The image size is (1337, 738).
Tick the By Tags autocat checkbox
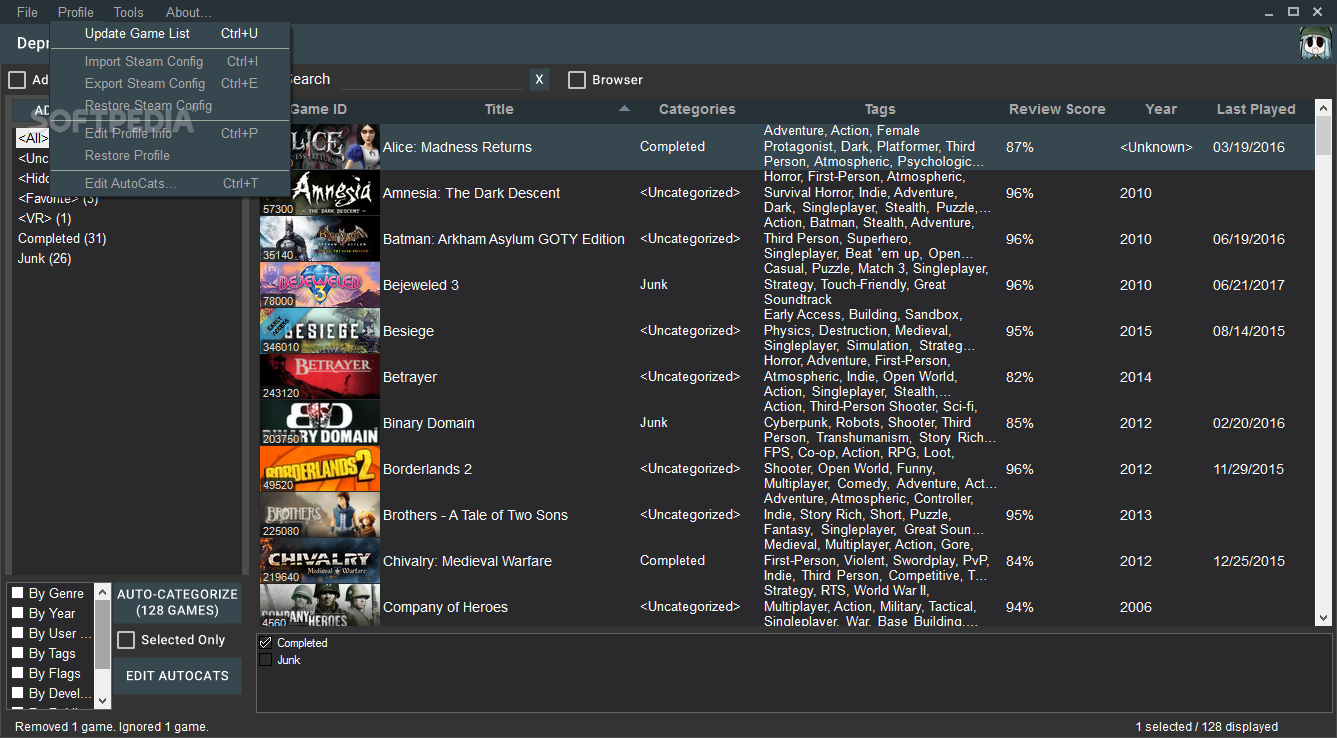(17, 653)
